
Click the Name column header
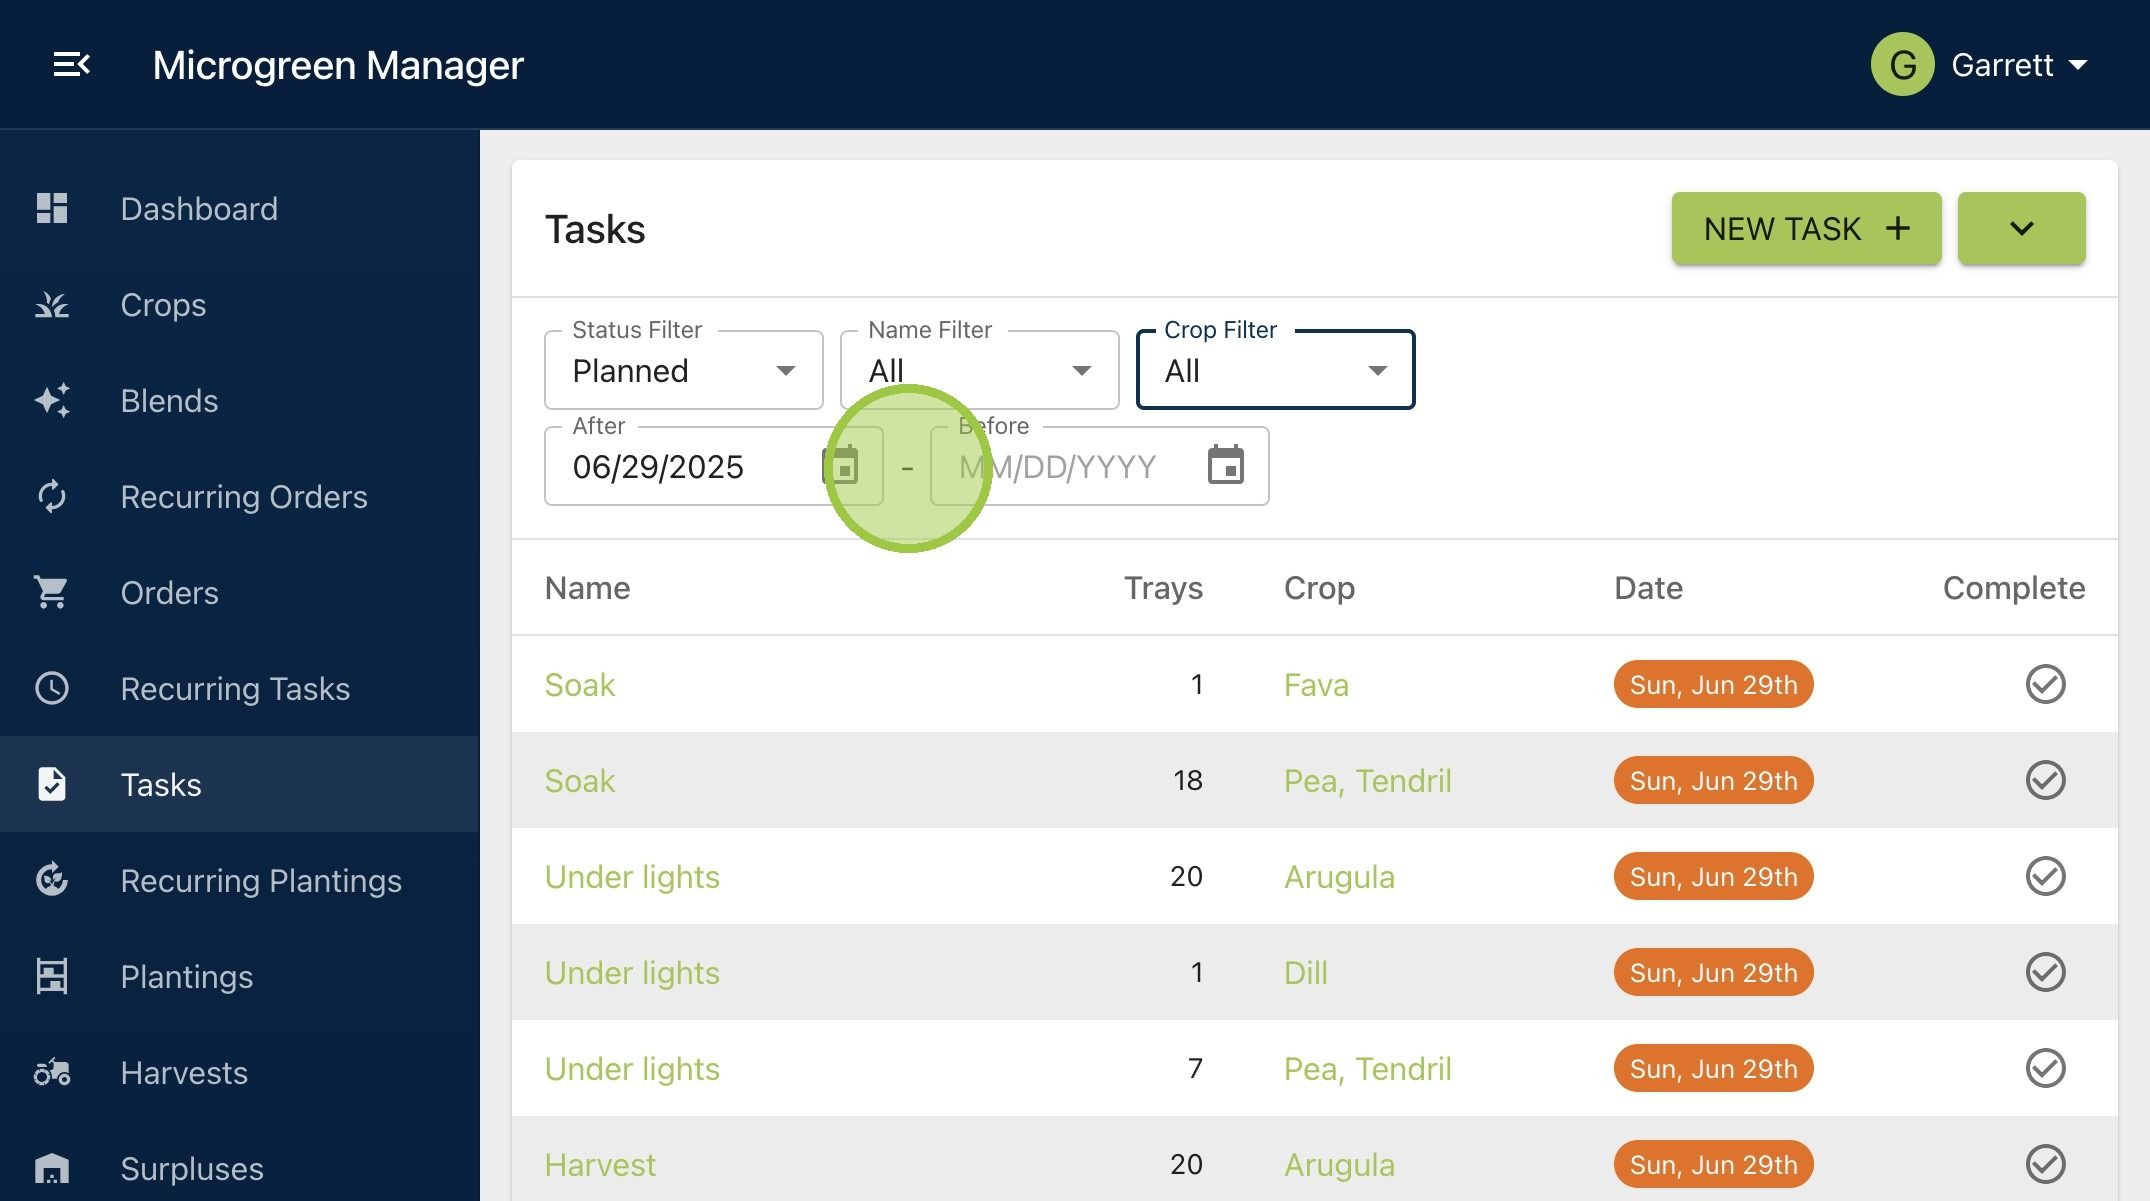pyautogui.click(x=587, y=588)
